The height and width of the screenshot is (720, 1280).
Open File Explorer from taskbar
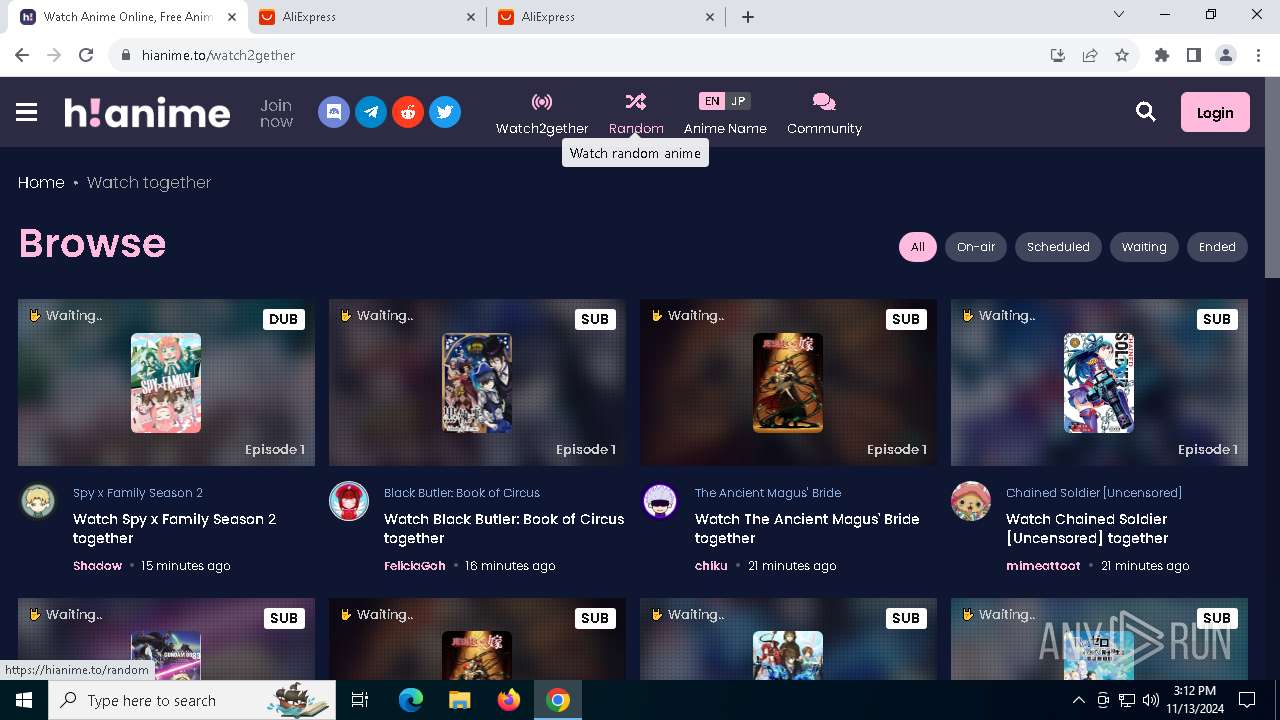(460, 700)
